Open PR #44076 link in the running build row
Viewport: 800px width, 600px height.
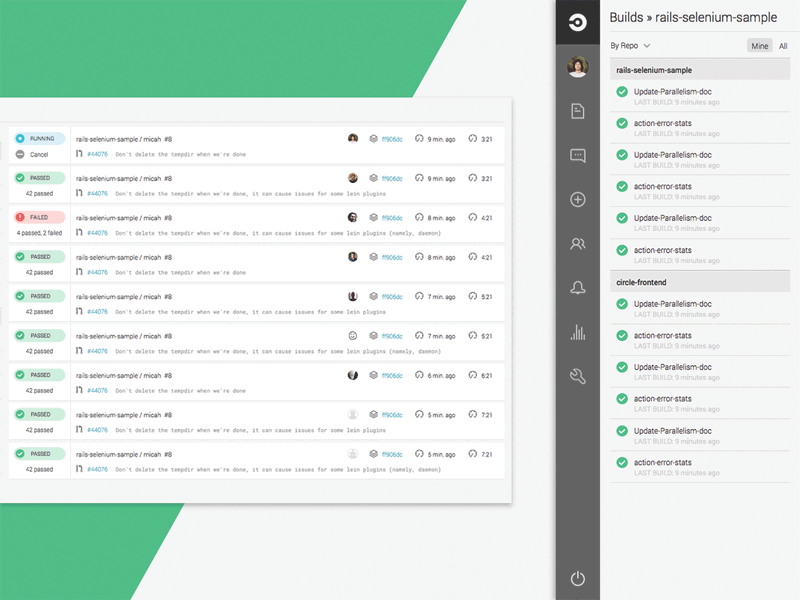97,154
